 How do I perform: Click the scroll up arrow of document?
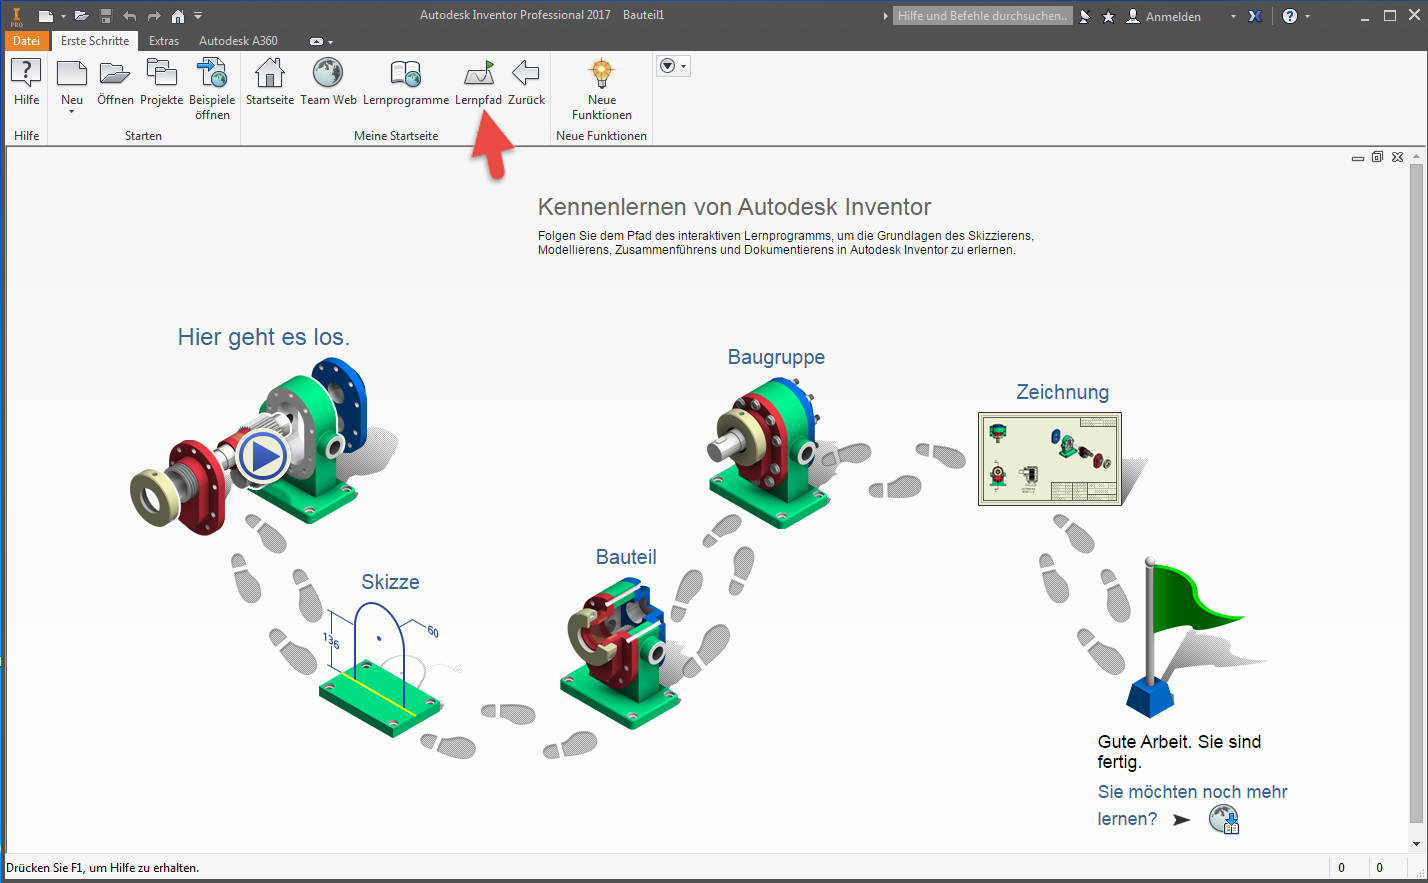click(1415, 157)
